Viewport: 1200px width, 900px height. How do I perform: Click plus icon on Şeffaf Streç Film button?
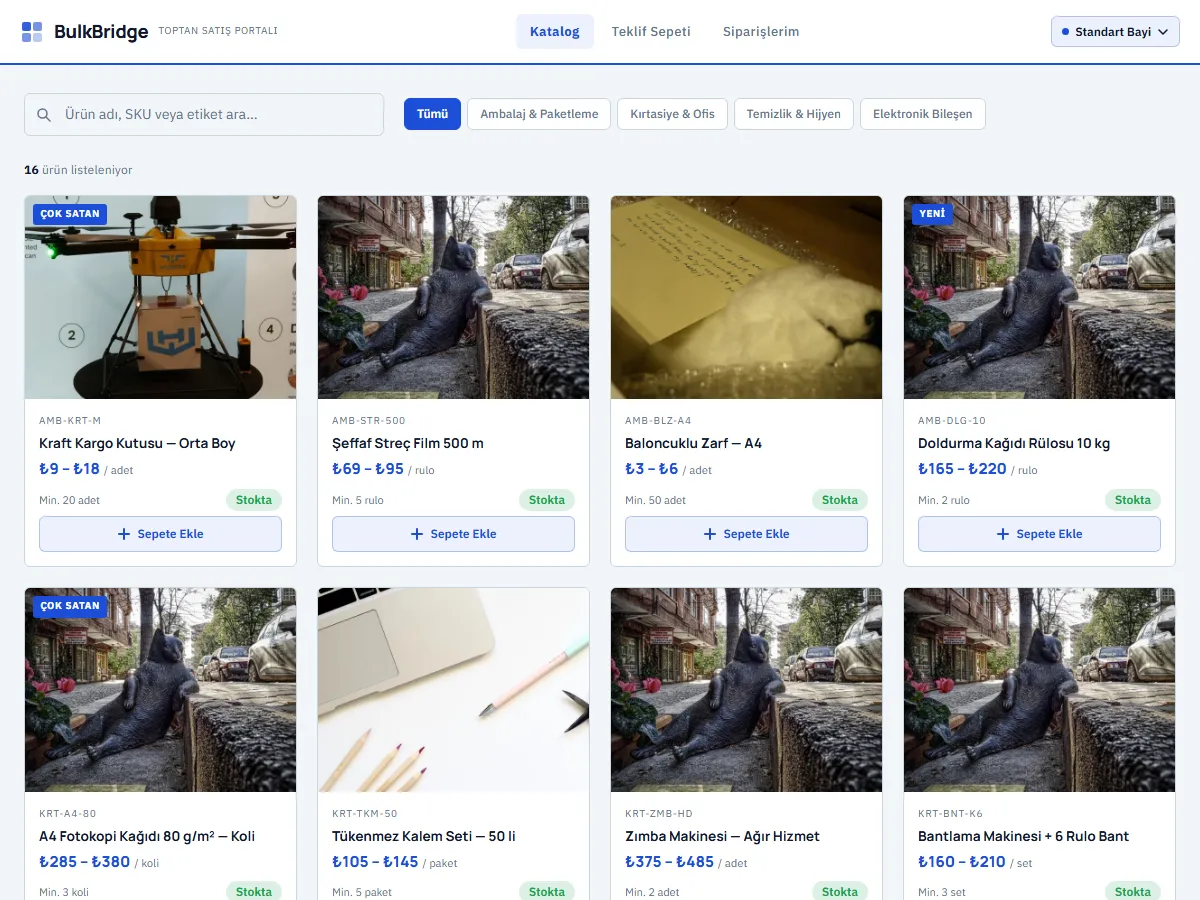tap(417, 534)
